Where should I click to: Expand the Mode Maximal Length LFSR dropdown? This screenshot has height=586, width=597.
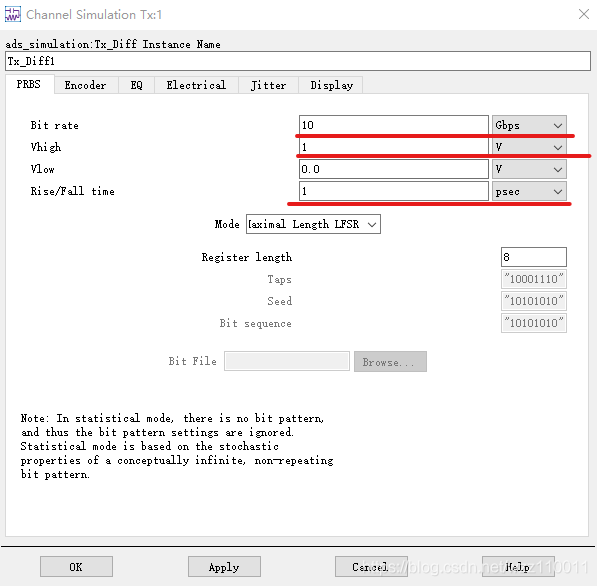pos(313,224)
